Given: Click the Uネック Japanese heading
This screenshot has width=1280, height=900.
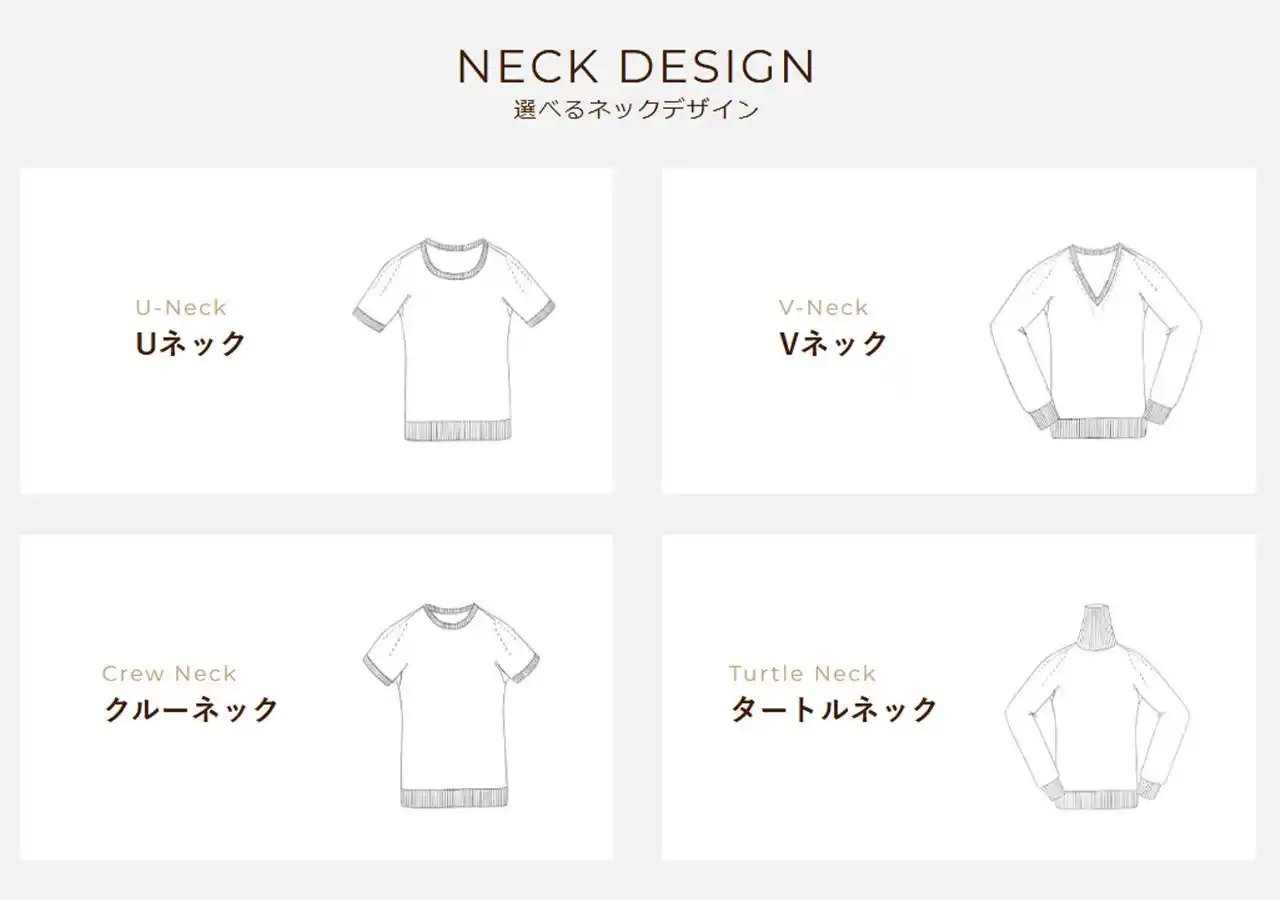Looking at the screenshot, I should 191,344.
